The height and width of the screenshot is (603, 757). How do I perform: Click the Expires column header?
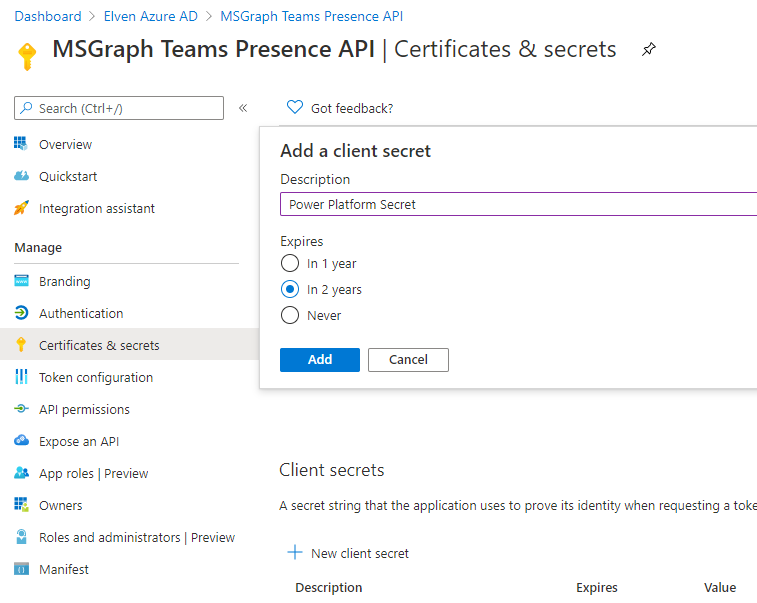pyautogui.click(x=597, y=587)
